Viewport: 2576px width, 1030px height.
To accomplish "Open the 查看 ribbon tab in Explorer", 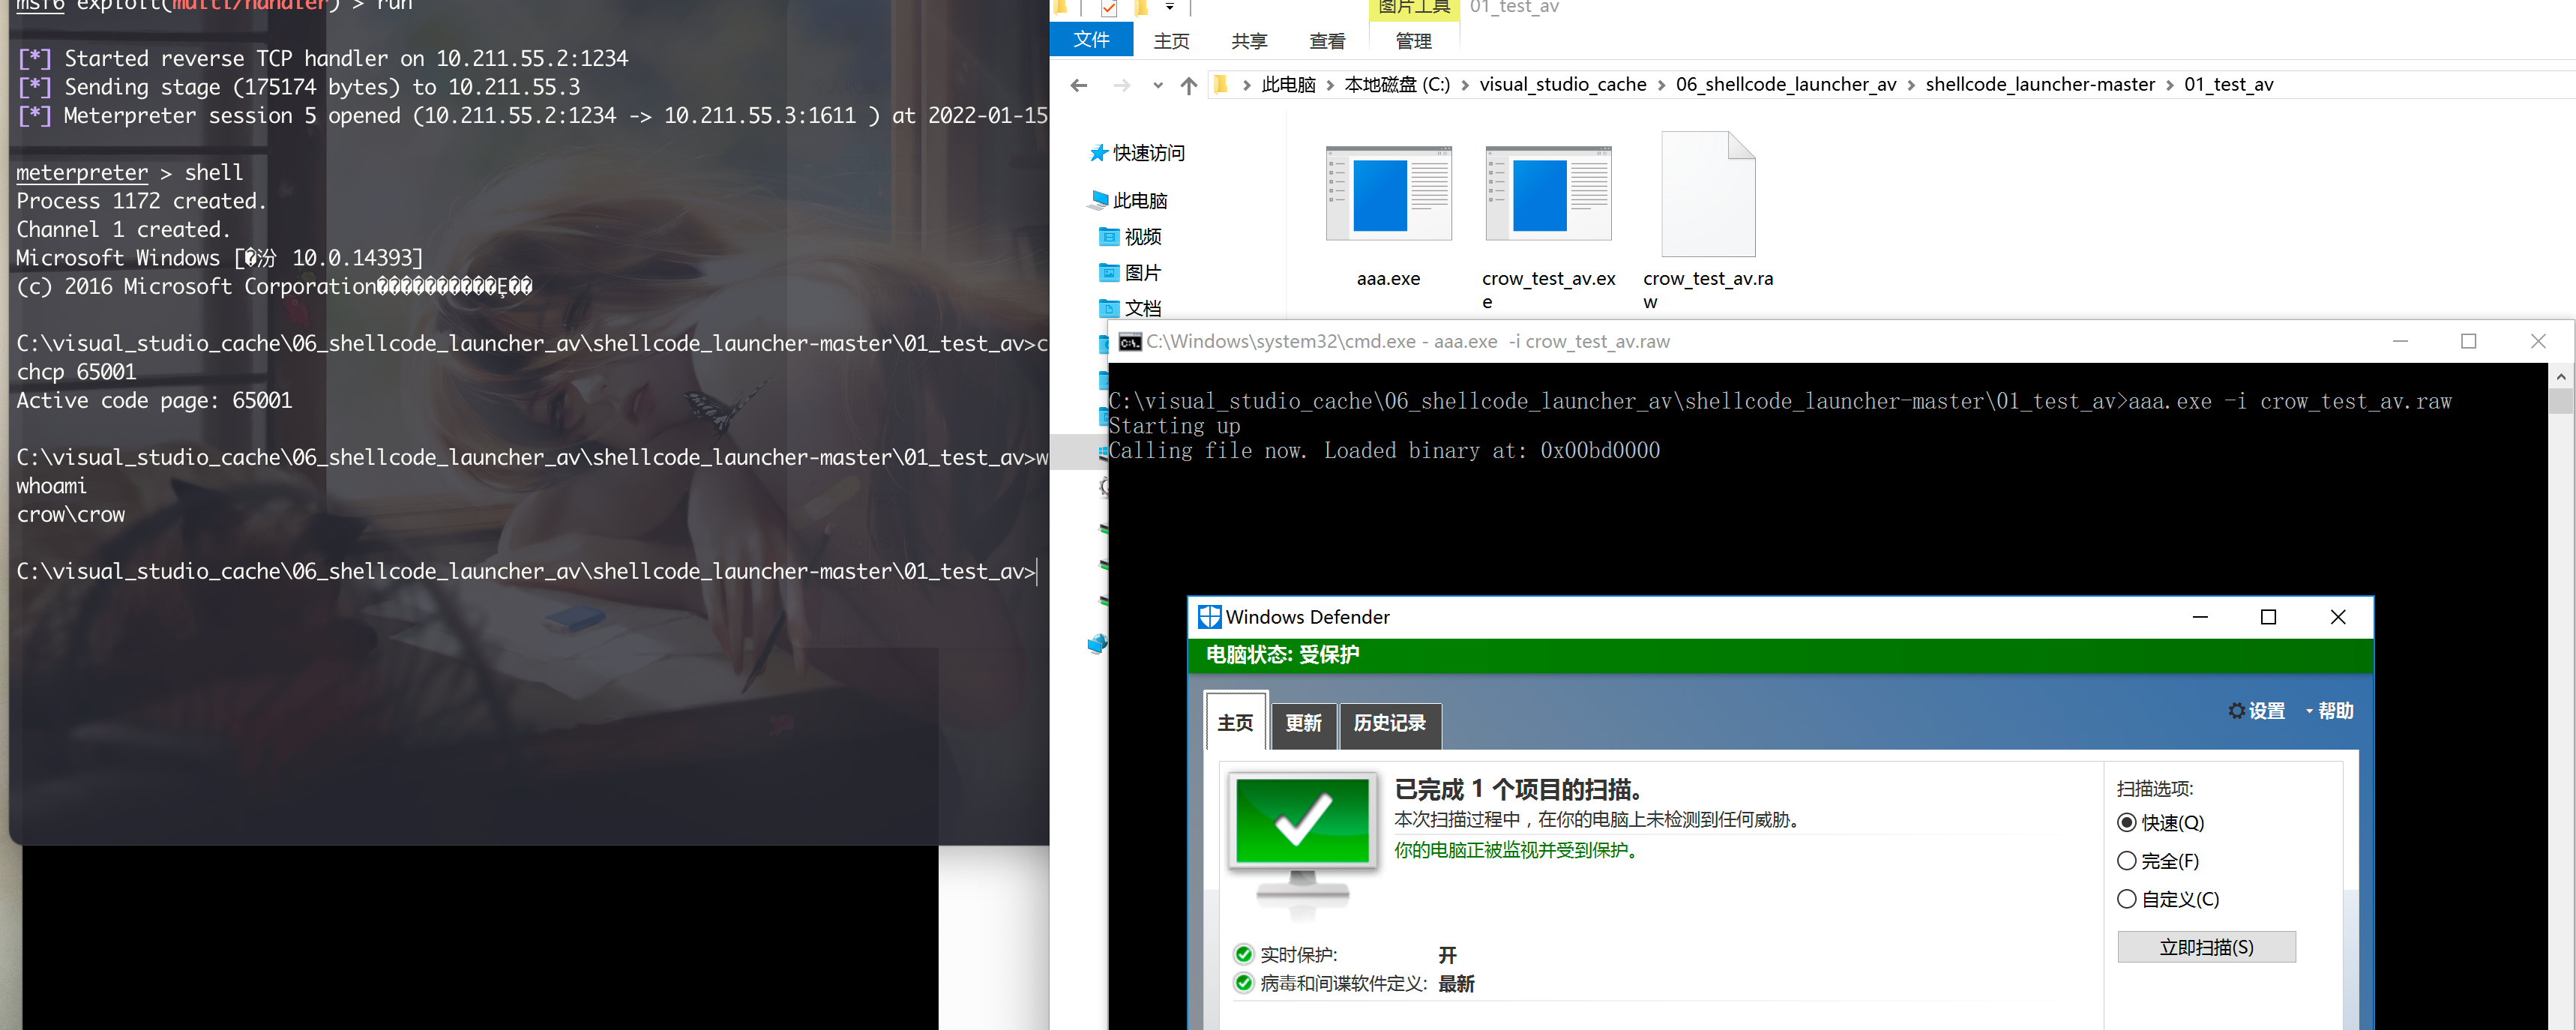I will click(1327, 41).
